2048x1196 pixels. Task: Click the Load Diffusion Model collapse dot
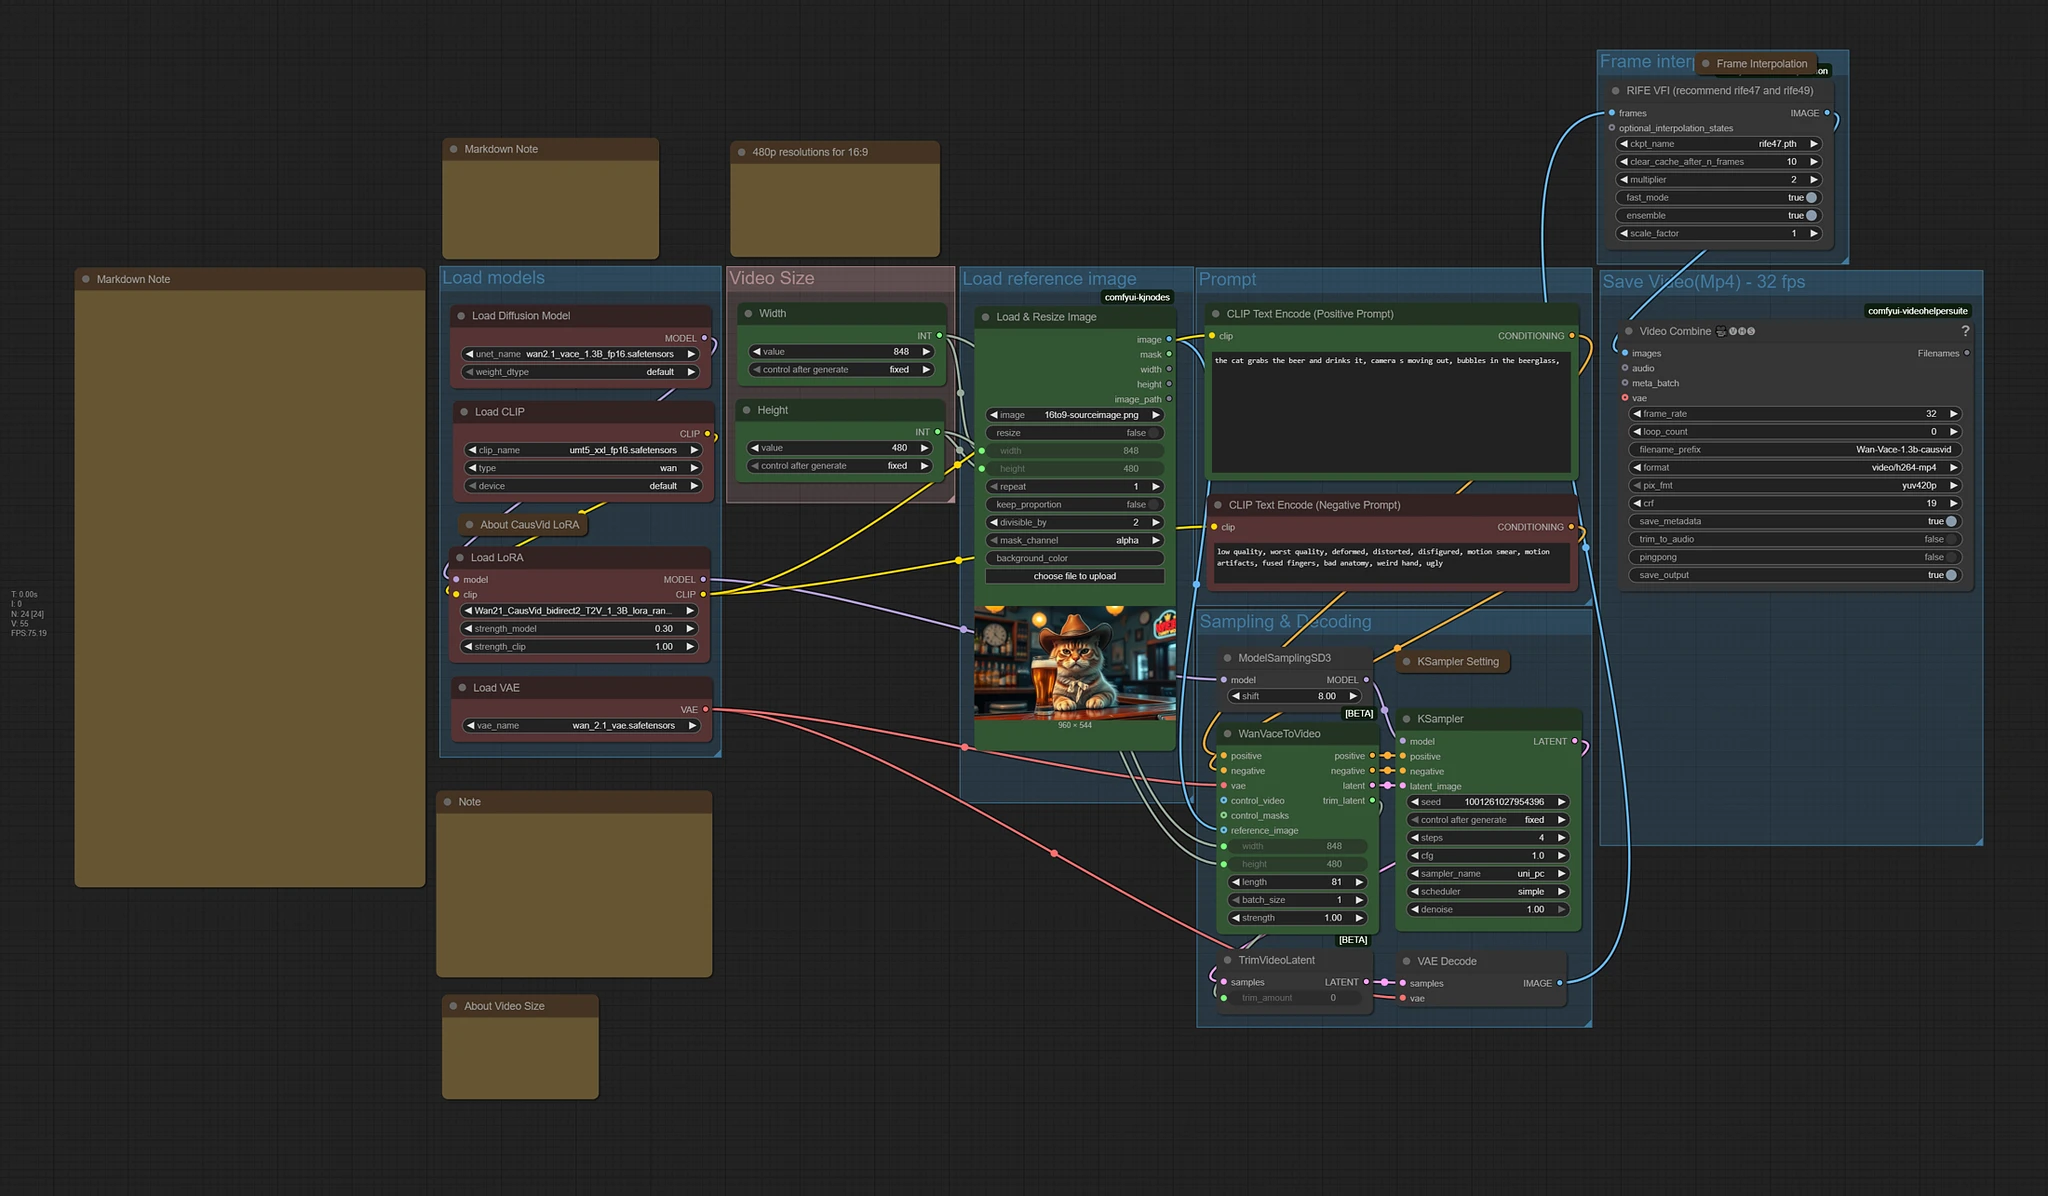pyautogui.click(x=461, y=316)
